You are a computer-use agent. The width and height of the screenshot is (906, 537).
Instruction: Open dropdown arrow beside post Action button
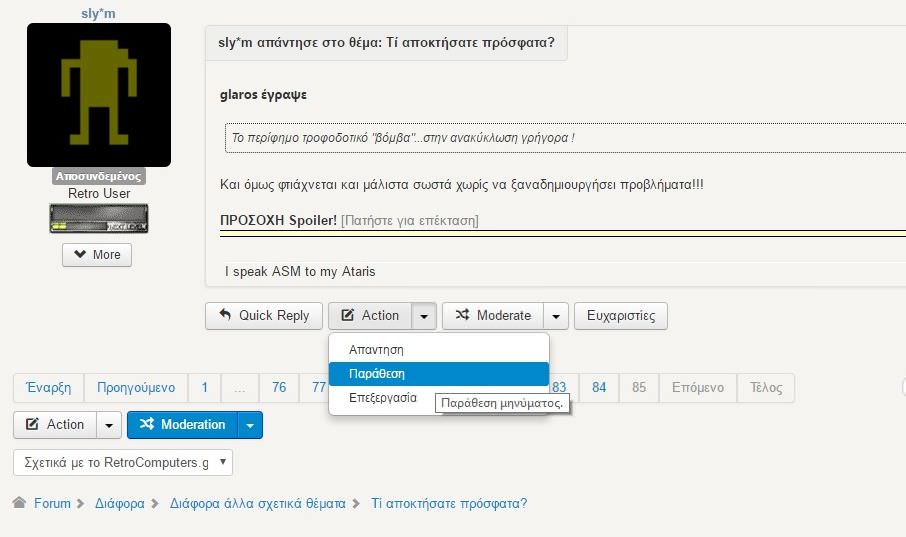click(x=424, y=315)
